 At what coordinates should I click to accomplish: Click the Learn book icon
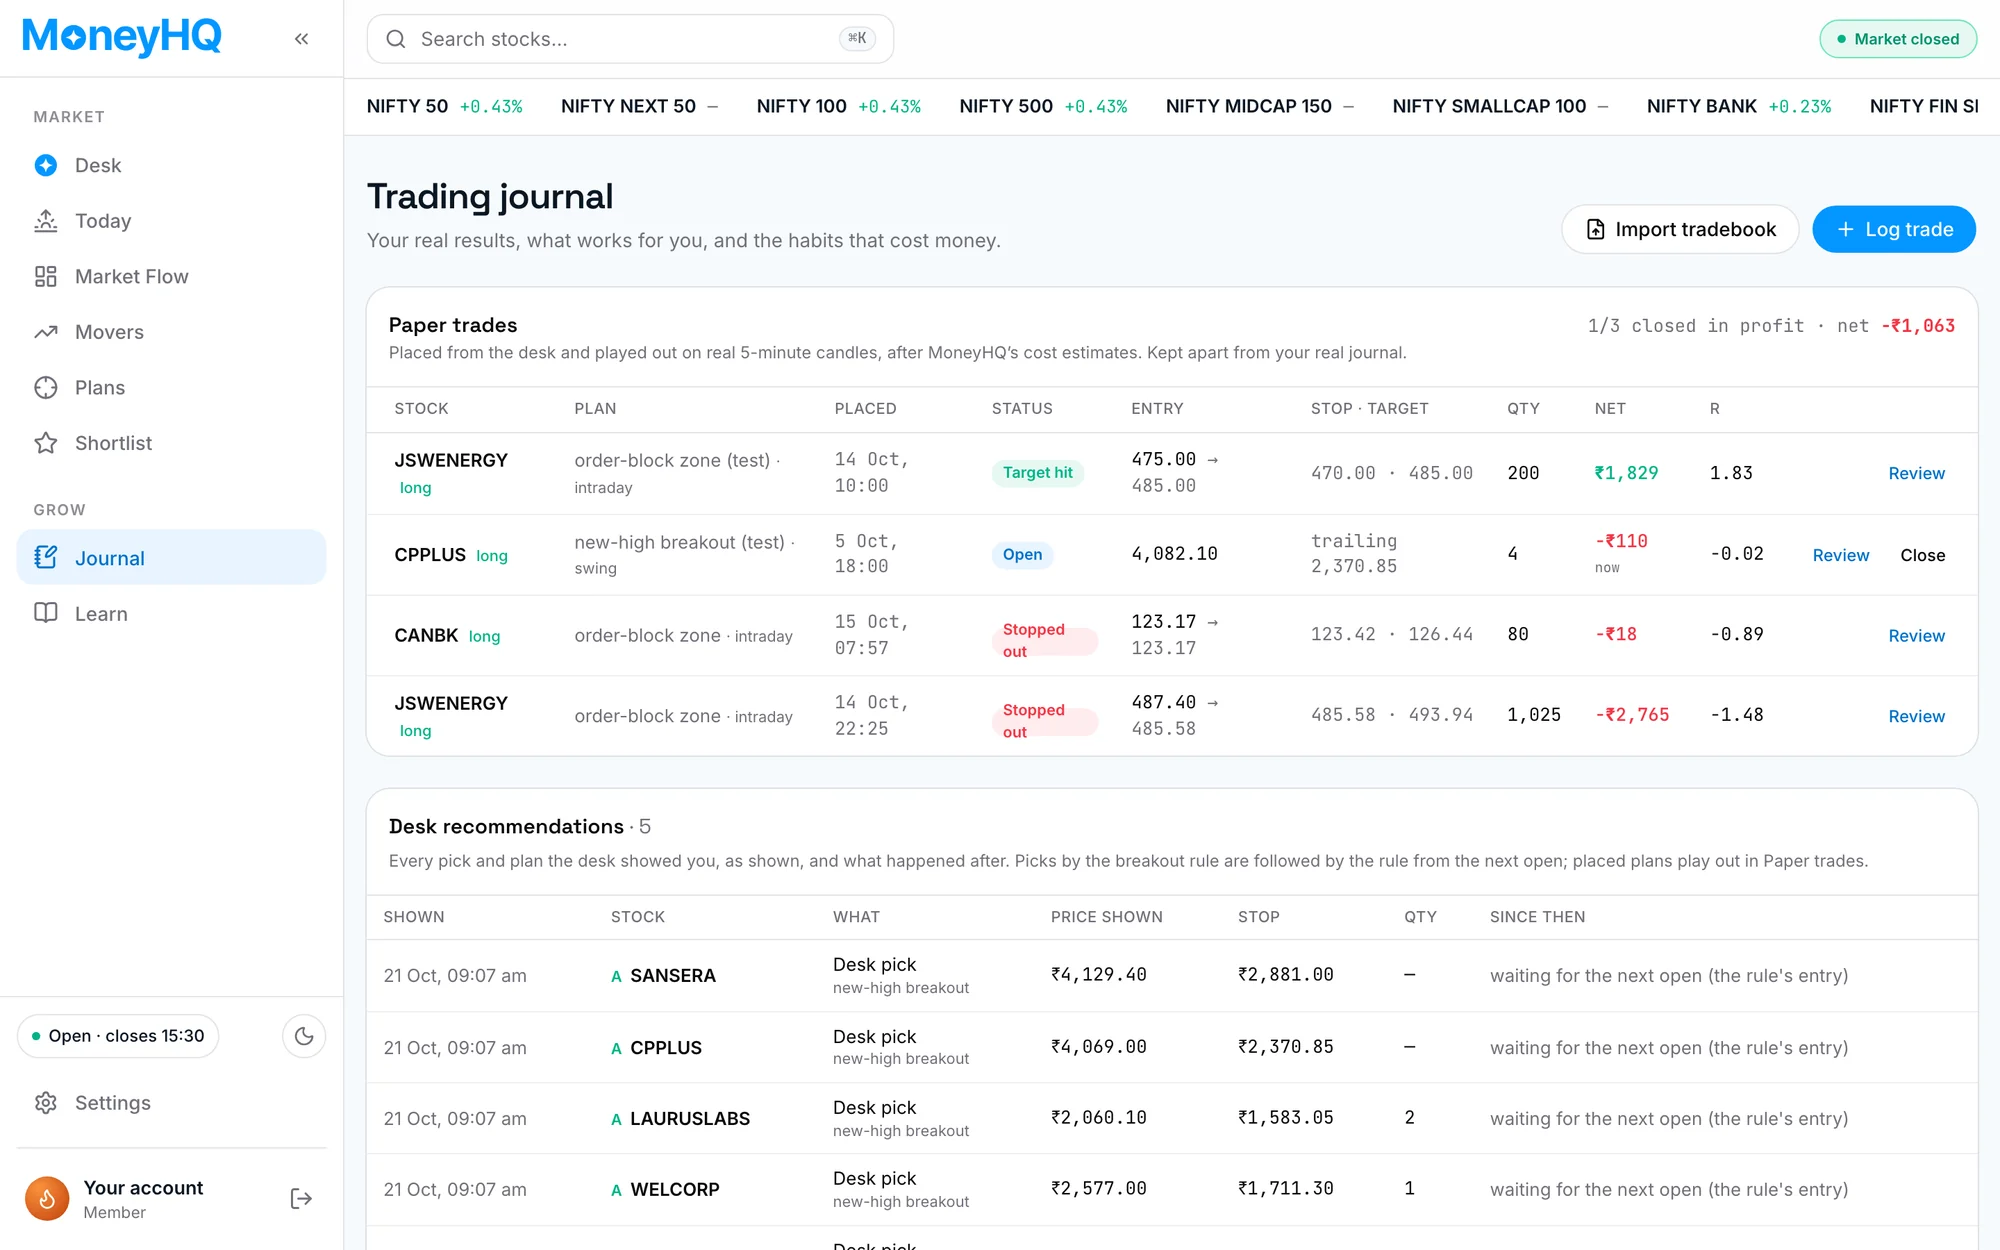(x=46, y=613)
